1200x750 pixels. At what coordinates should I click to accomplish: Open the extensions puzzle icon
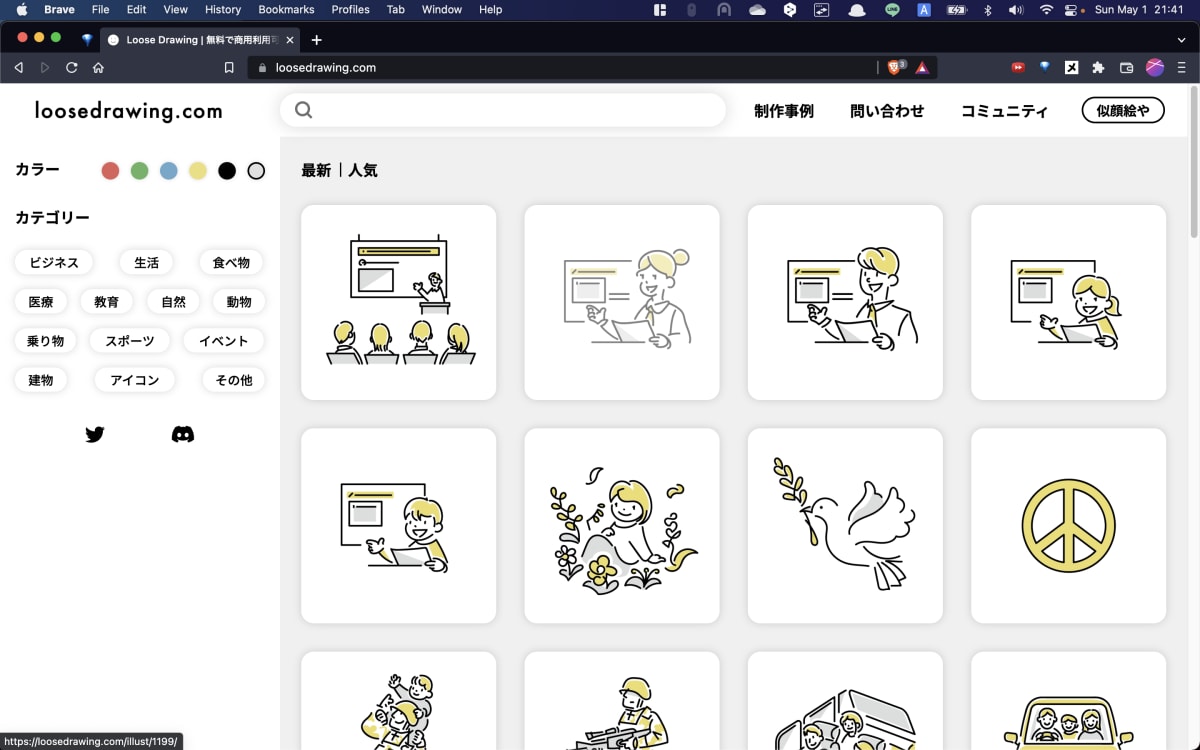(x=1098, y=68)
